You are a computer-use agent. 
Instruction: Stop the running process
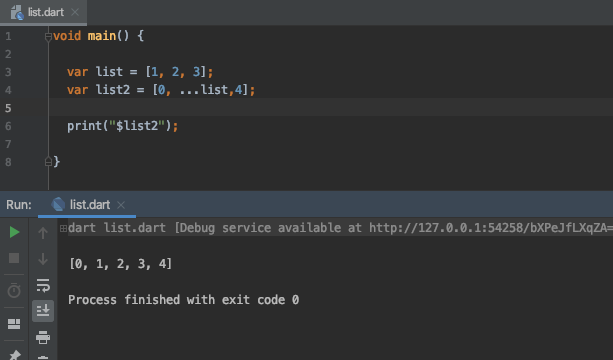[x=14, y=258]
